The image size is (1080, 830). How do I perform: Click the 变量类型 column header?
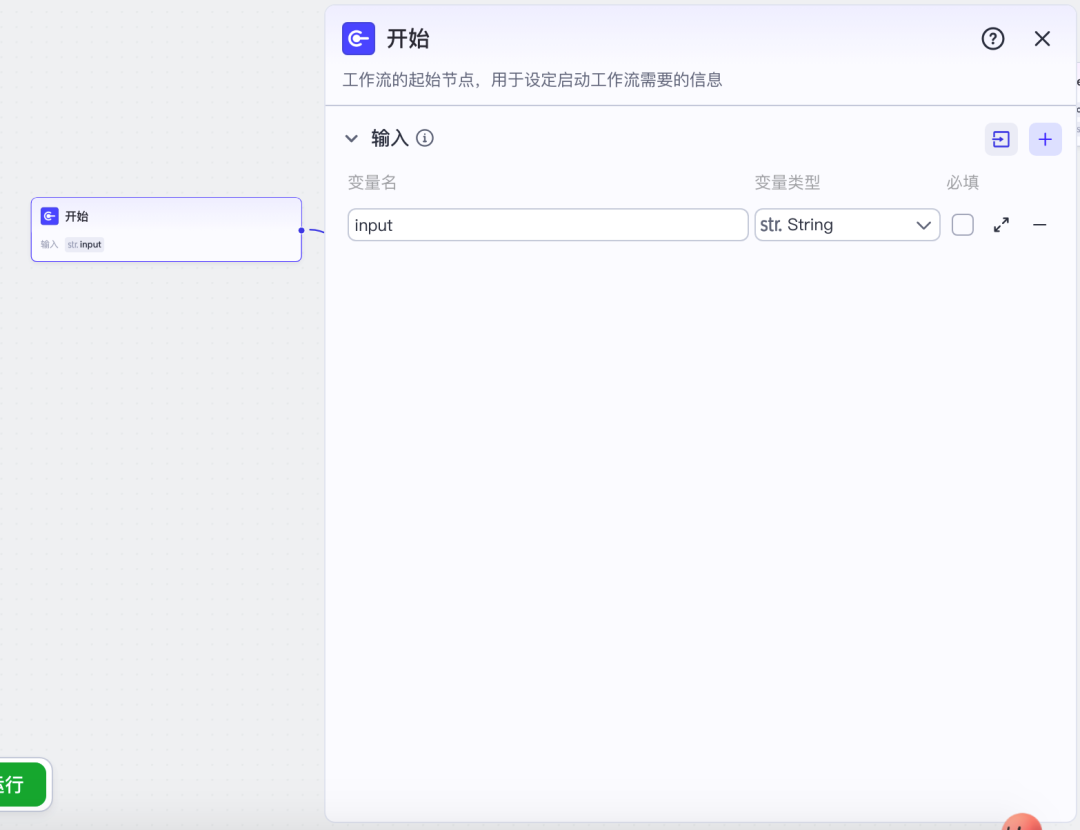(x=787, y=183)
